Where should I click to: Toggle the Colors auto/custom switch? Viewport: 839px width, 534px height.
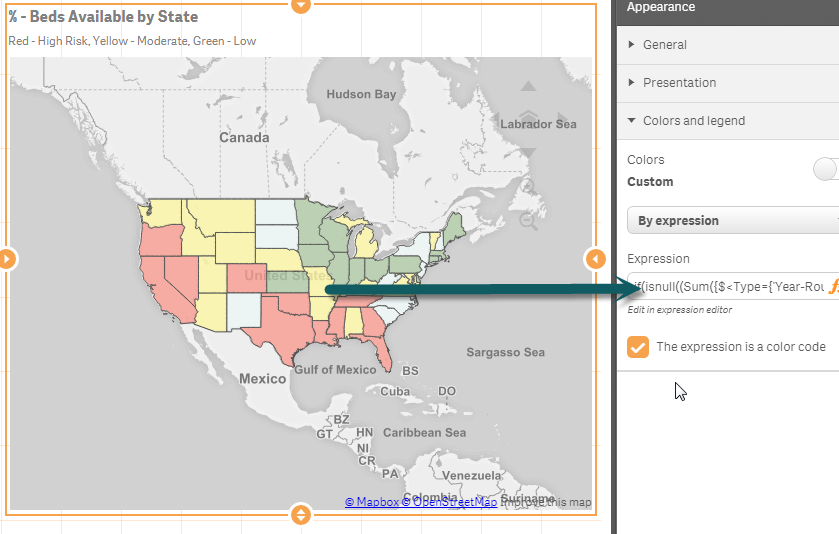826,169
